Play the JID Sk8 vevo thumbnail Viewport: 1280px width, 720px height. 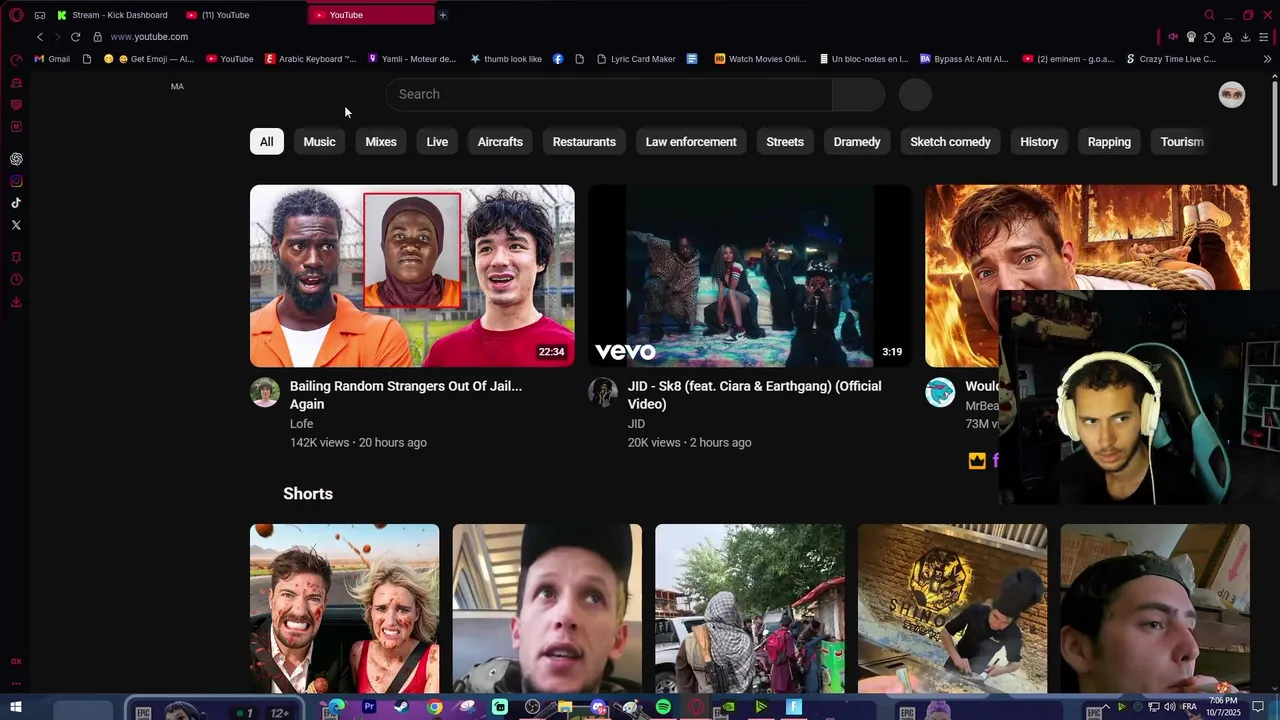750,276
